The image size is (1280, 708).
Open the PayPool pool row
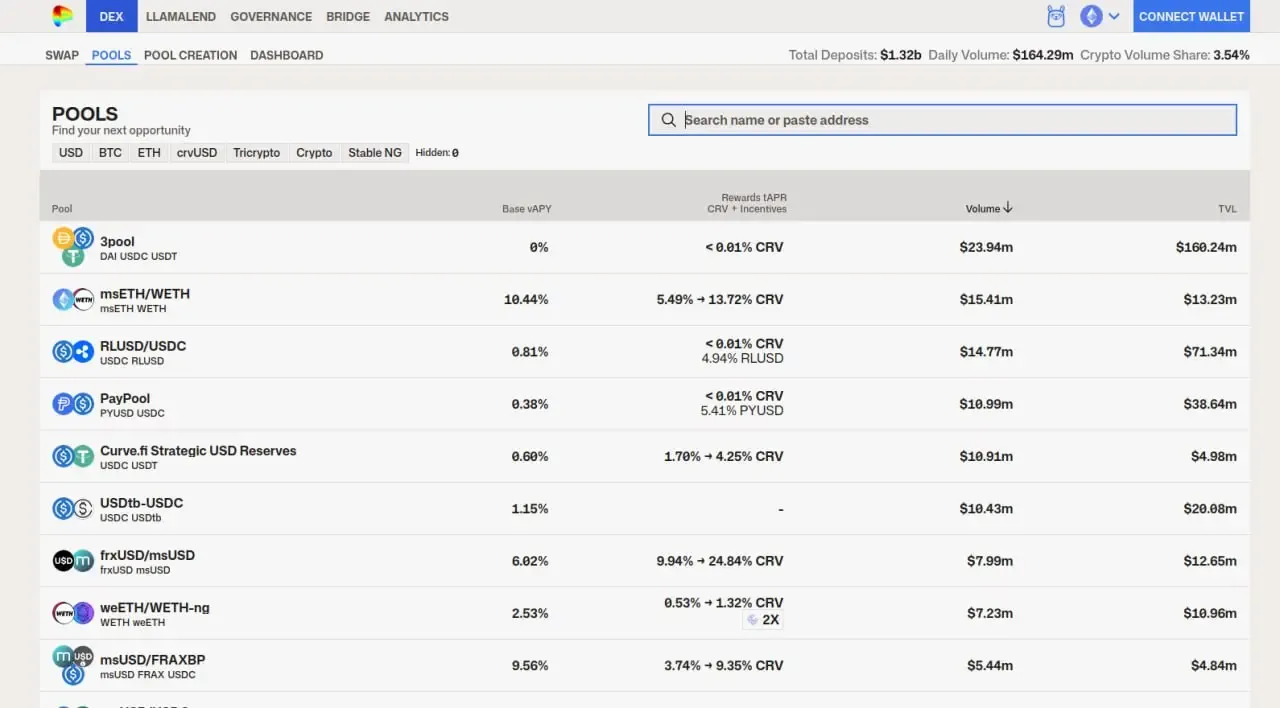pos(645,404)
